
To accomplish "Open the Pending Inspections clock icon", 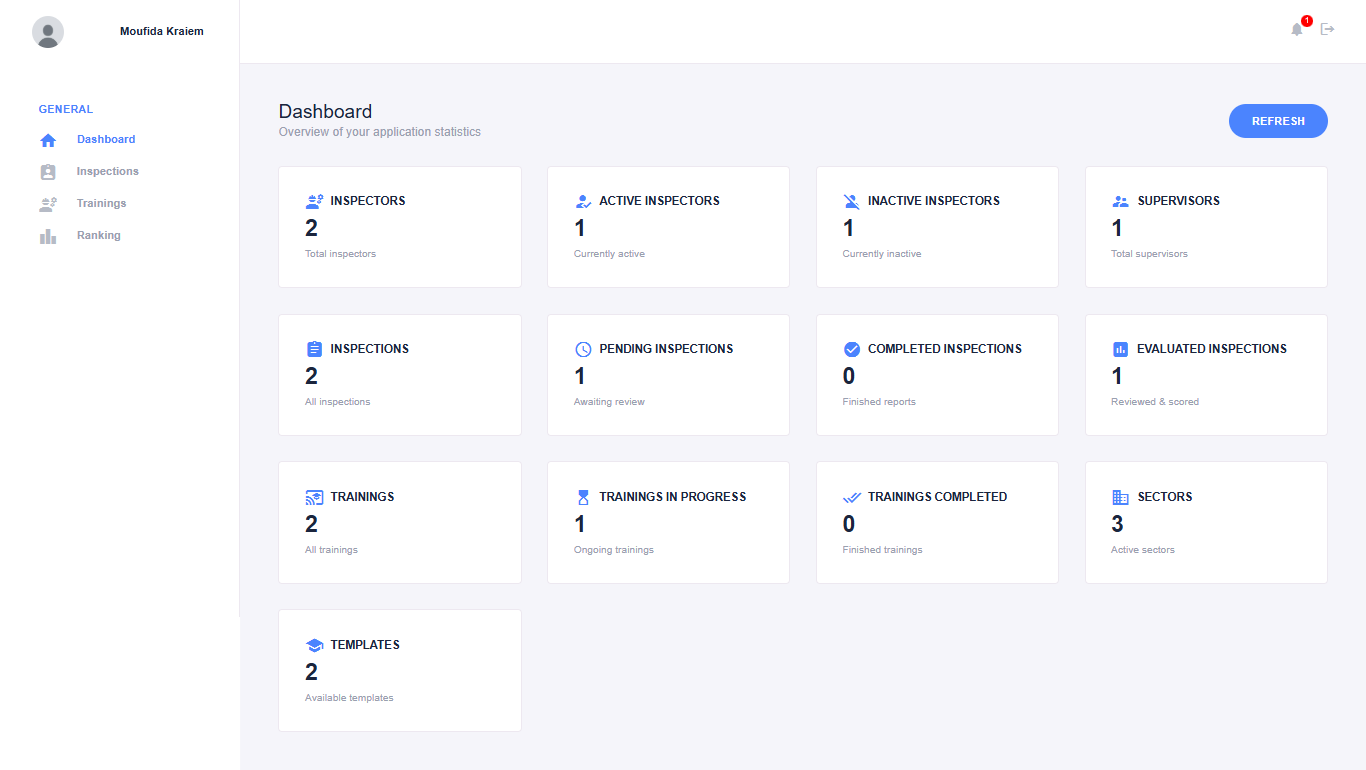I will point(582,348).
